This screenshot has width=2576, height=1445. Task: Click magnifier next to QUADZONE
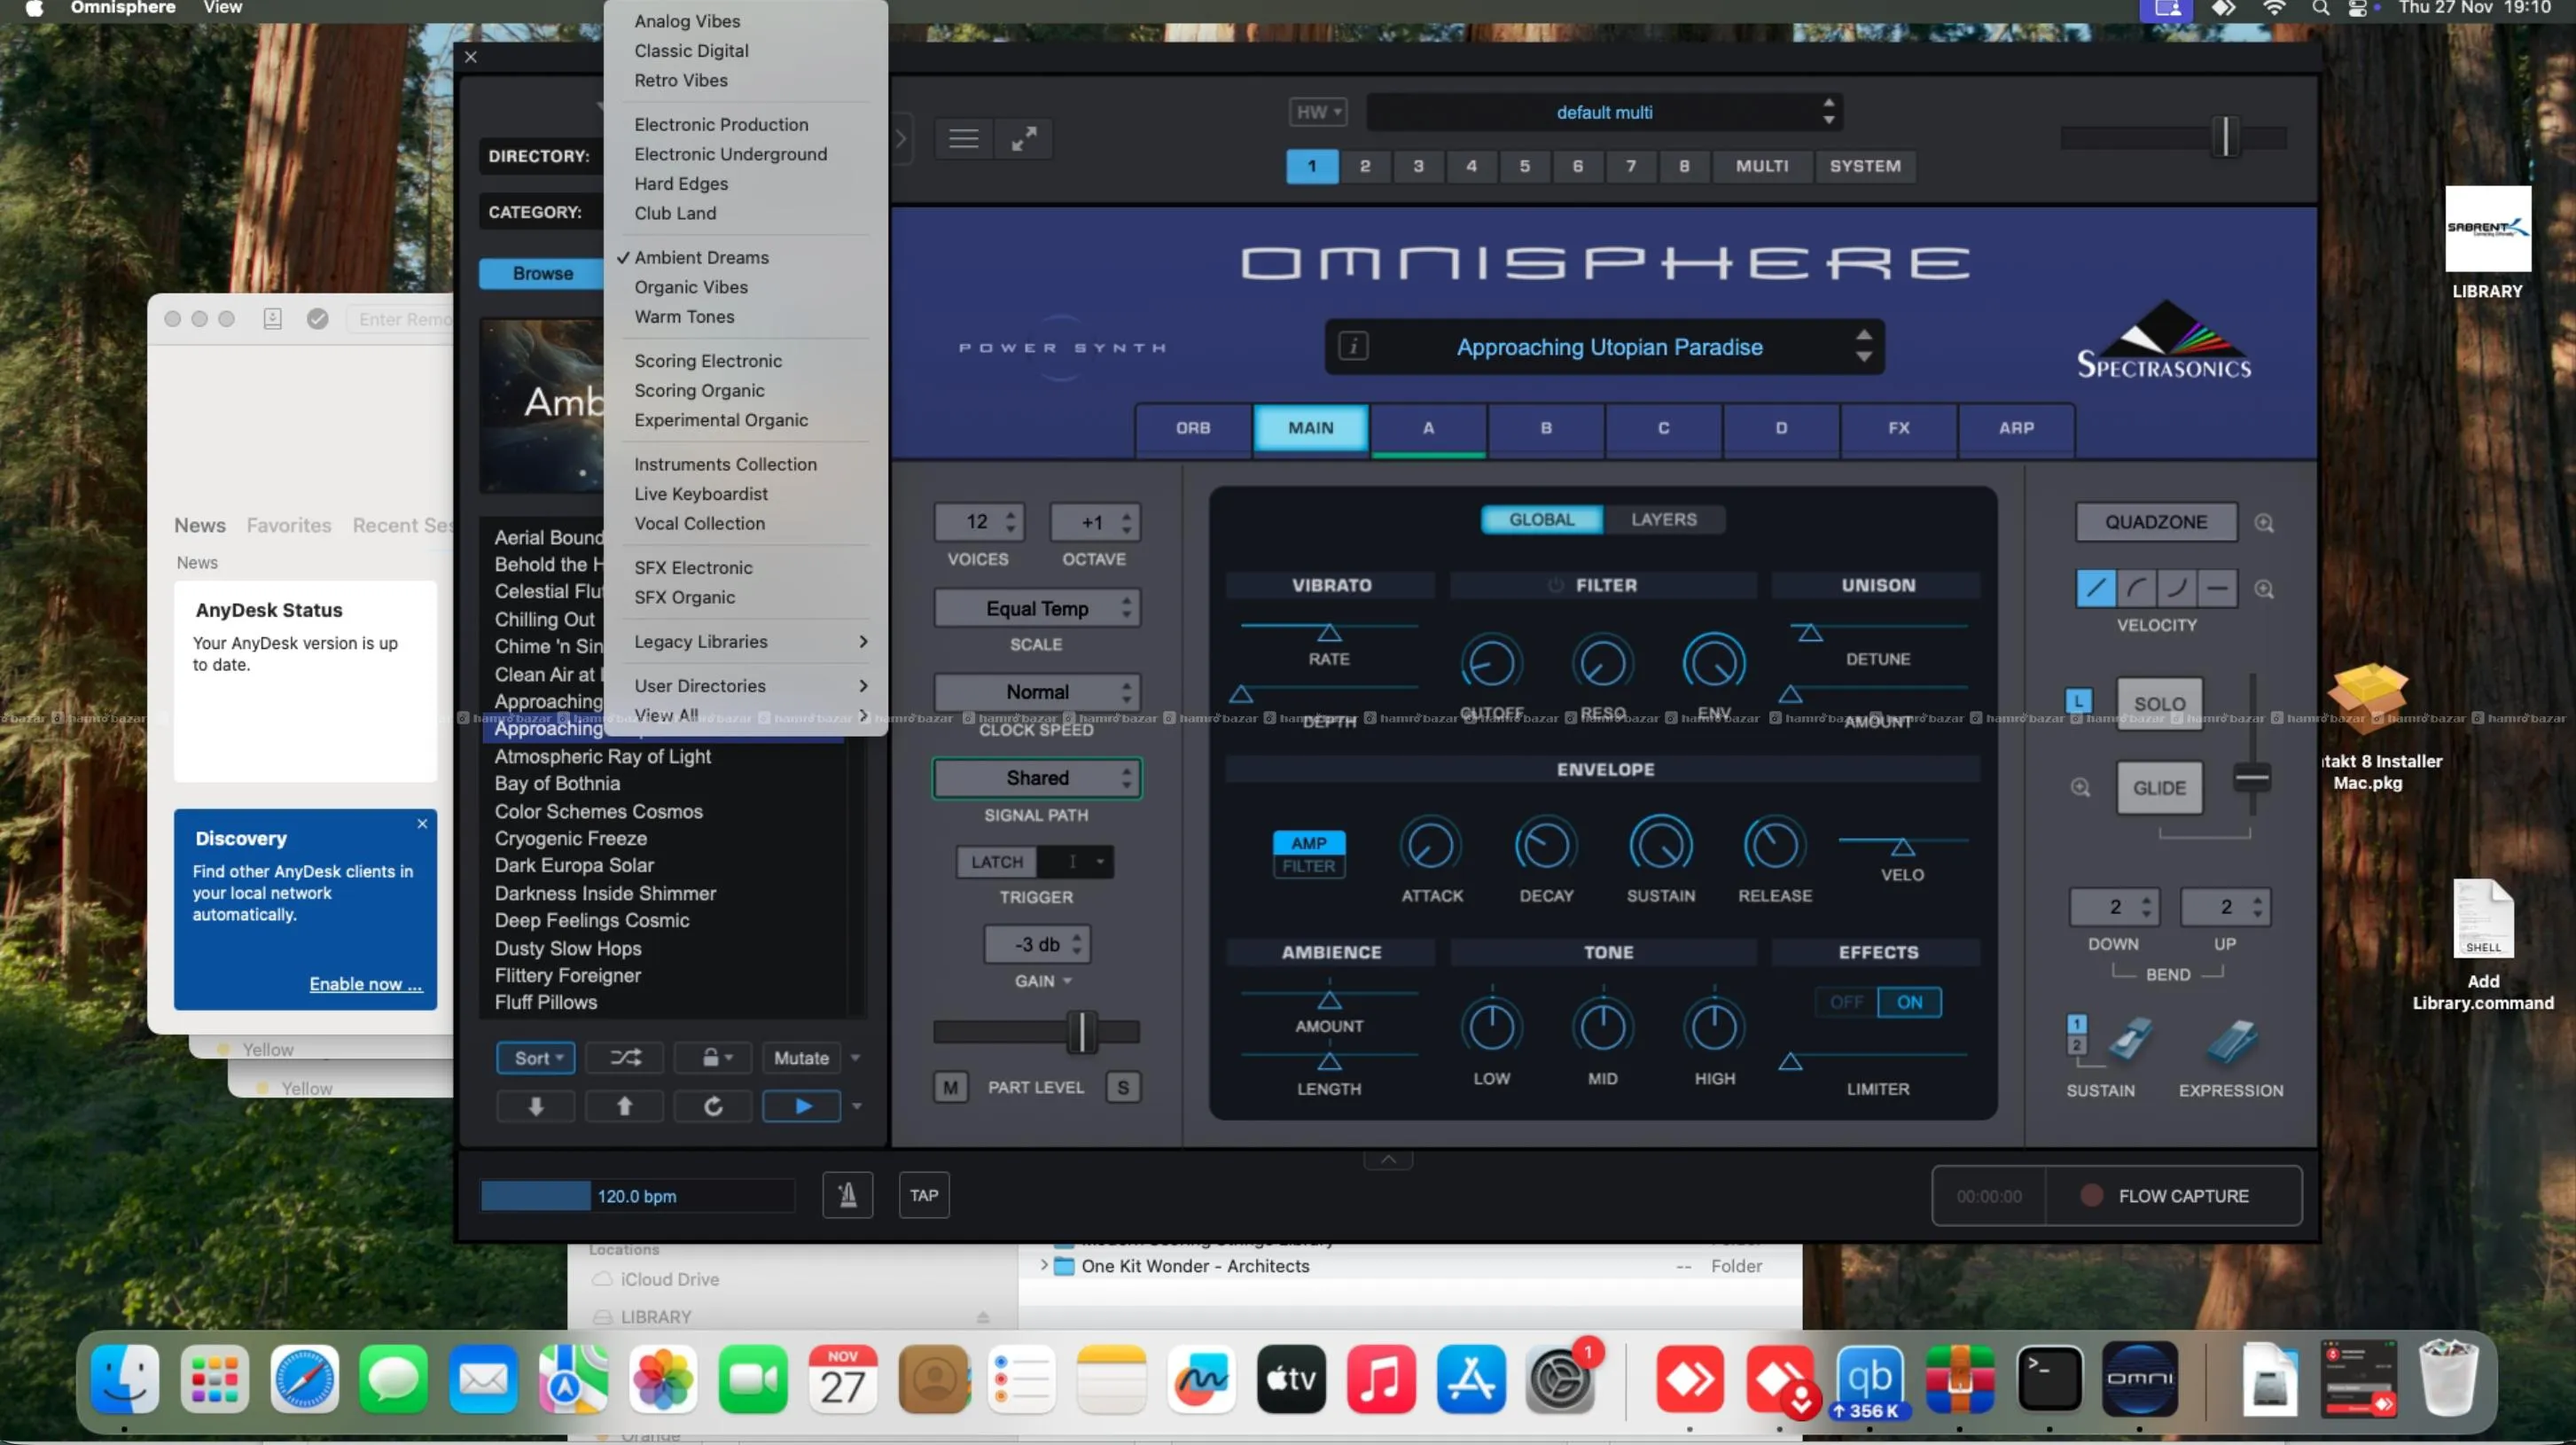coord(2264,523)
